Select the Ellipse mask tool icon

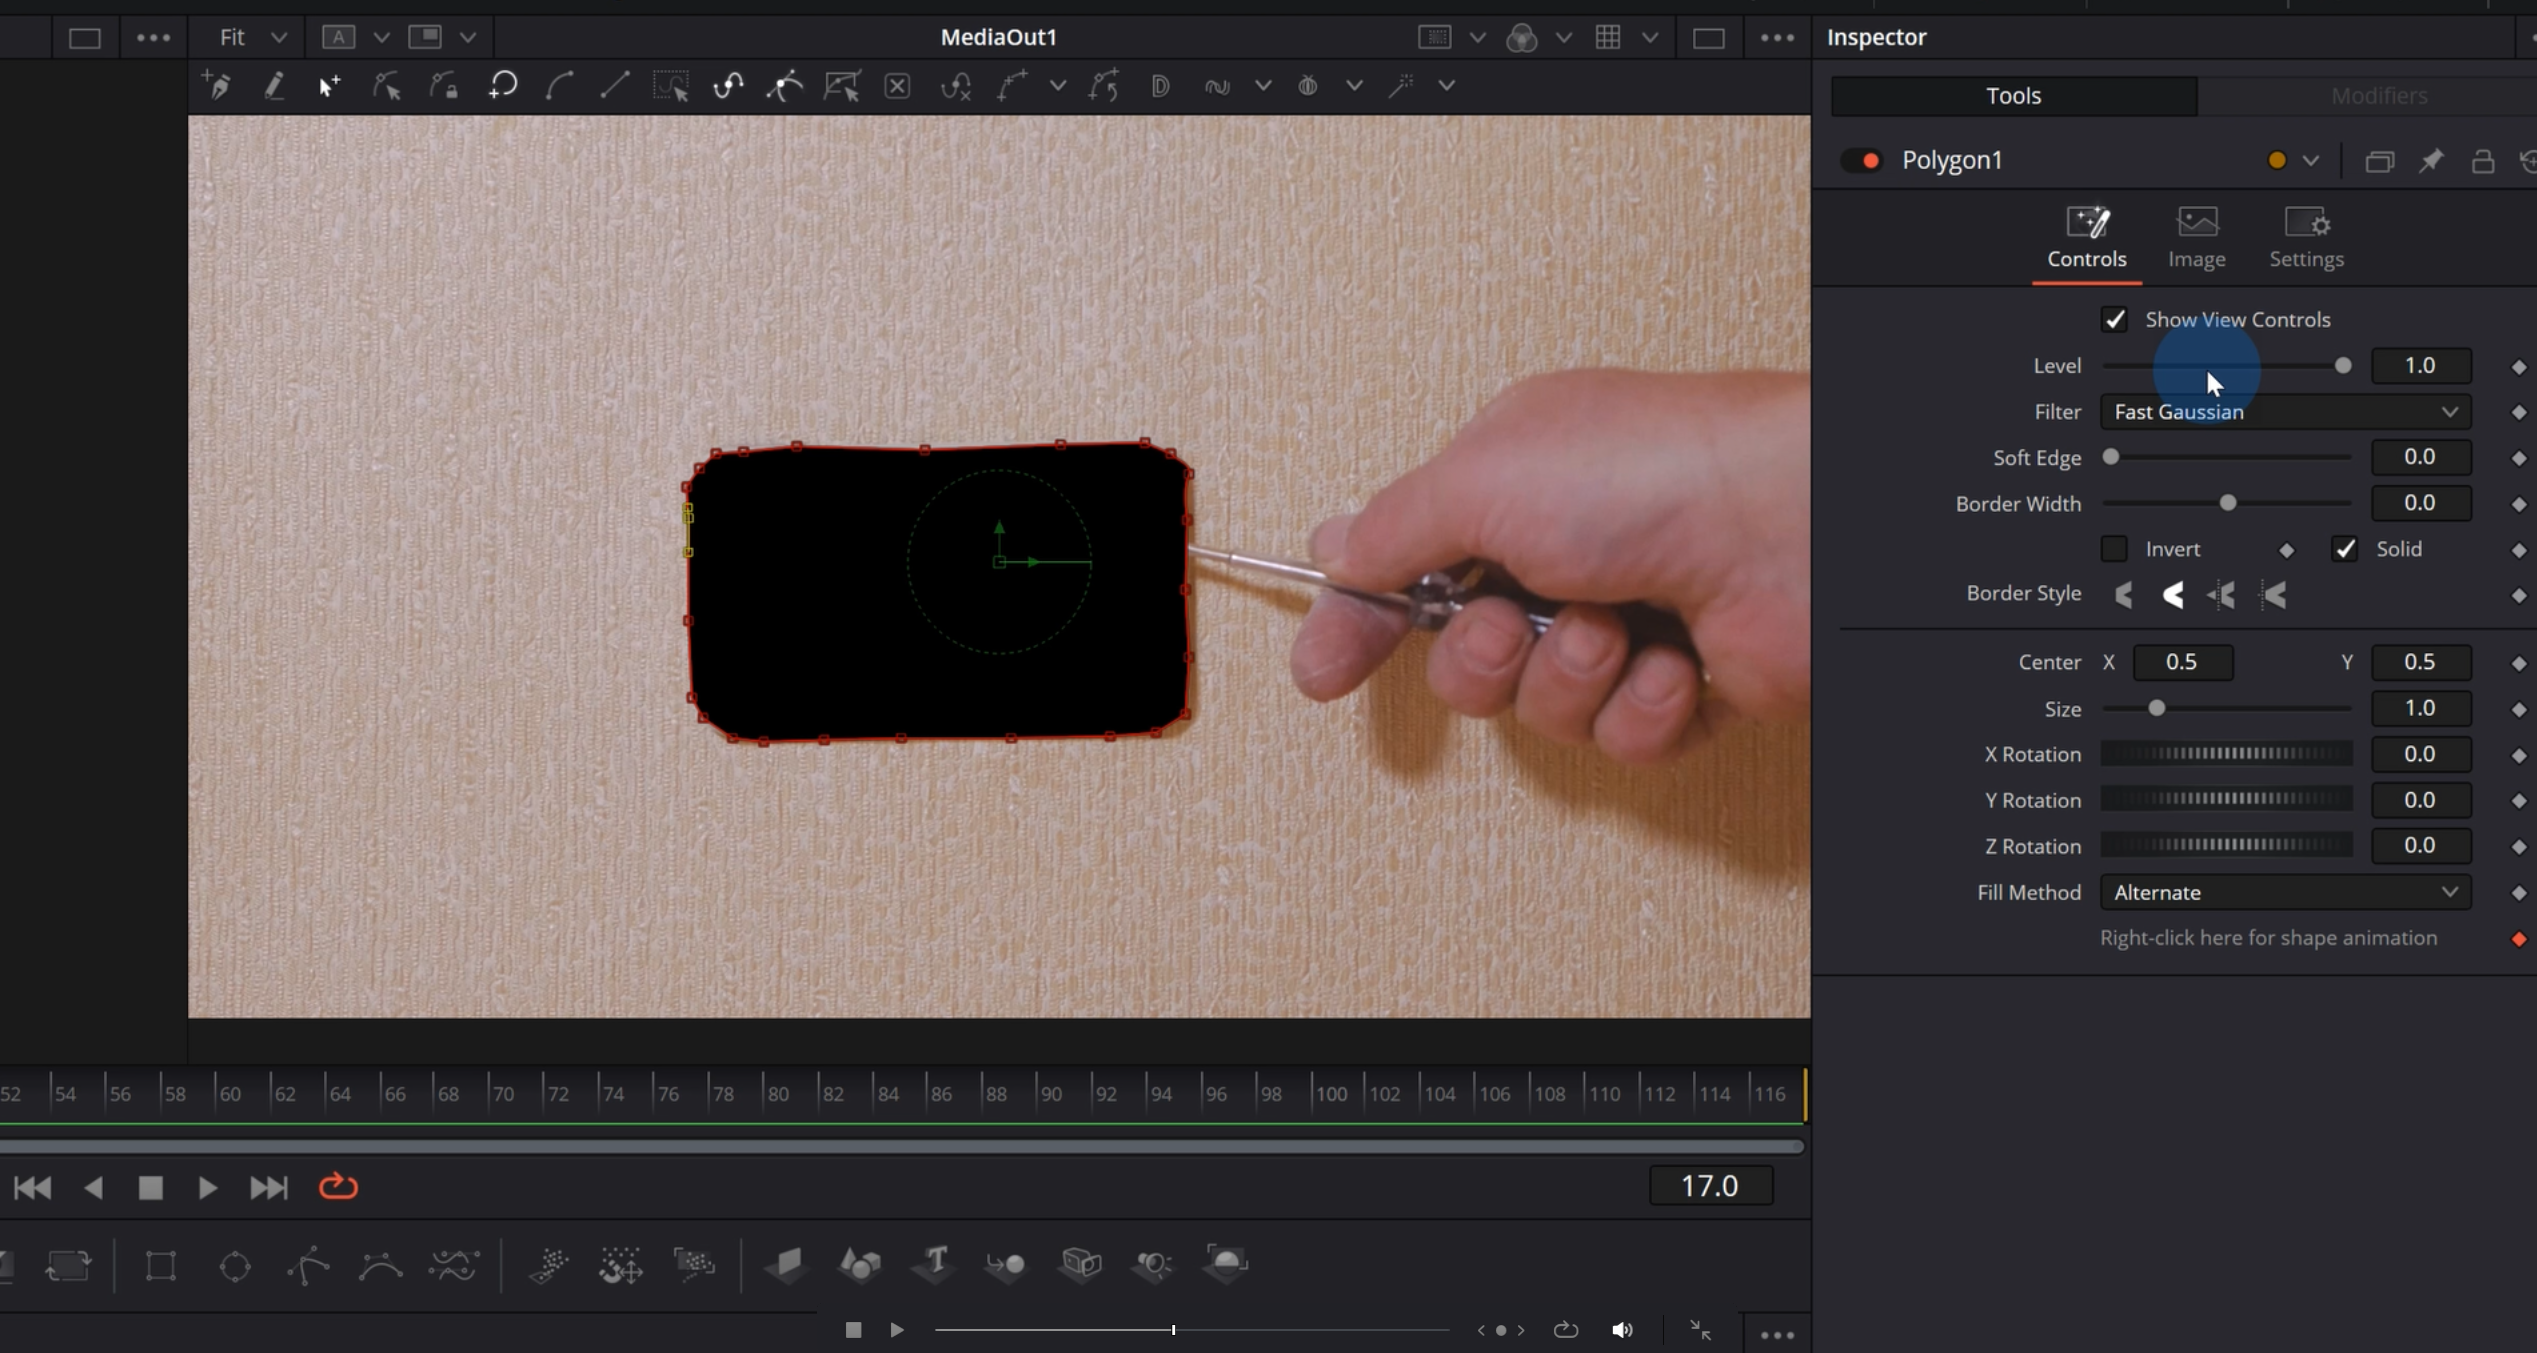coord(235,1266)
